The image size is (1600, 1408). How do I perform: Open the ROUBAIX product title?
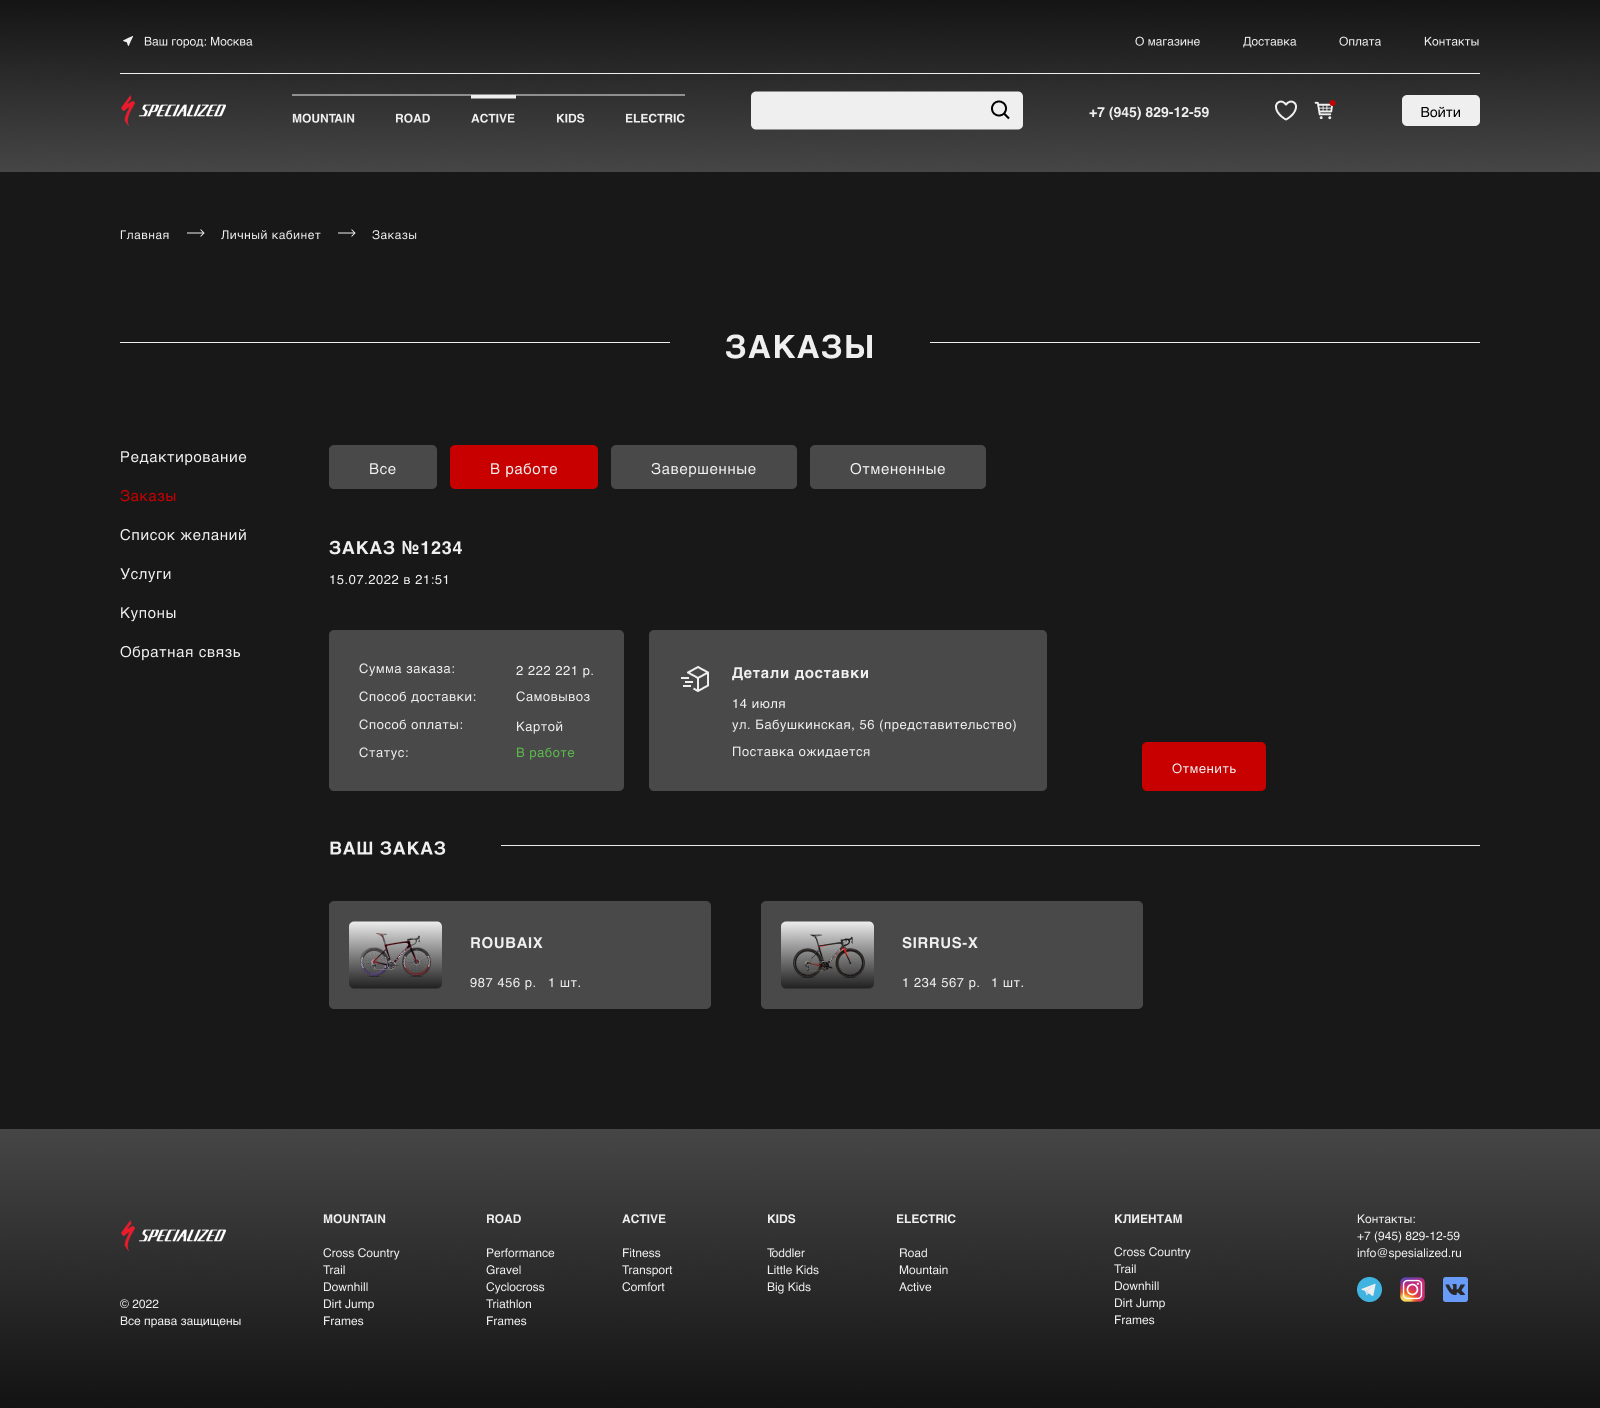[x=507, y=943]
